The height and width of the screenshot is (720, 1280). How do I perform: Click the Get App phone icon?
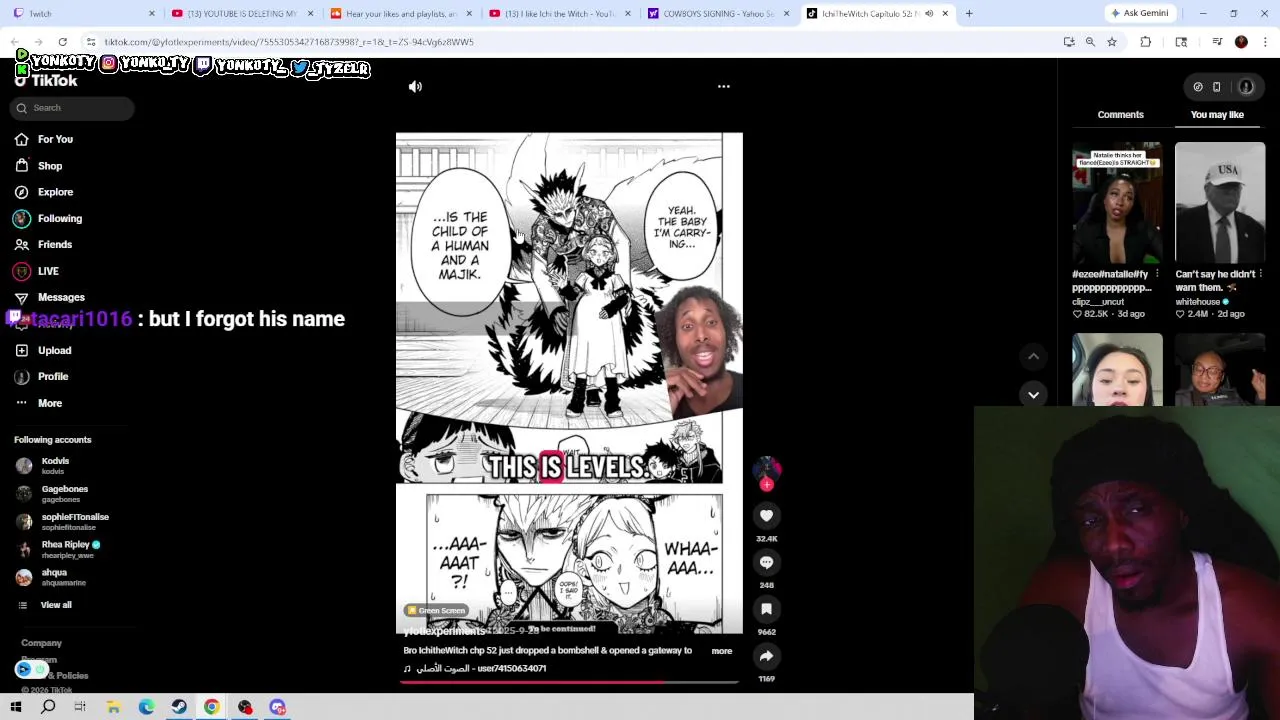[x=1217, y=87]
